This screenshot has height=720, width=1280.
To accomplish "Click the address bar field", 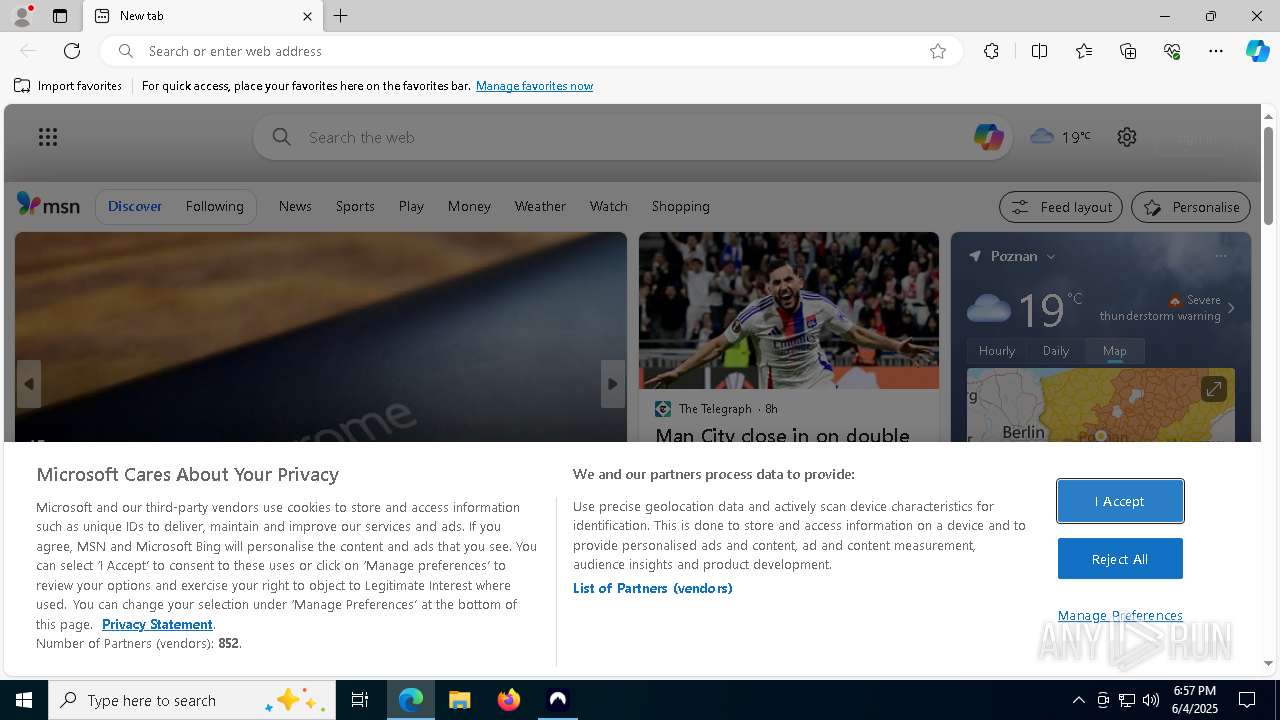I will [x=530, y=51].
